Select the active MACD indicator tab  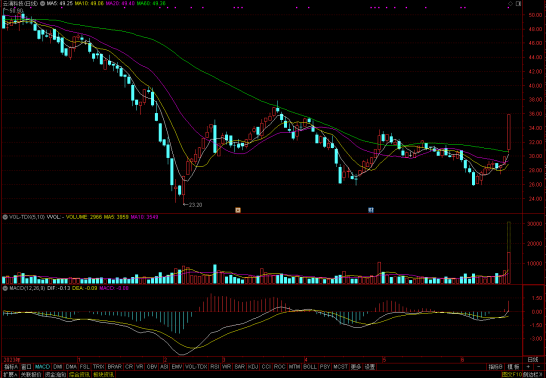tap(43, 367)
